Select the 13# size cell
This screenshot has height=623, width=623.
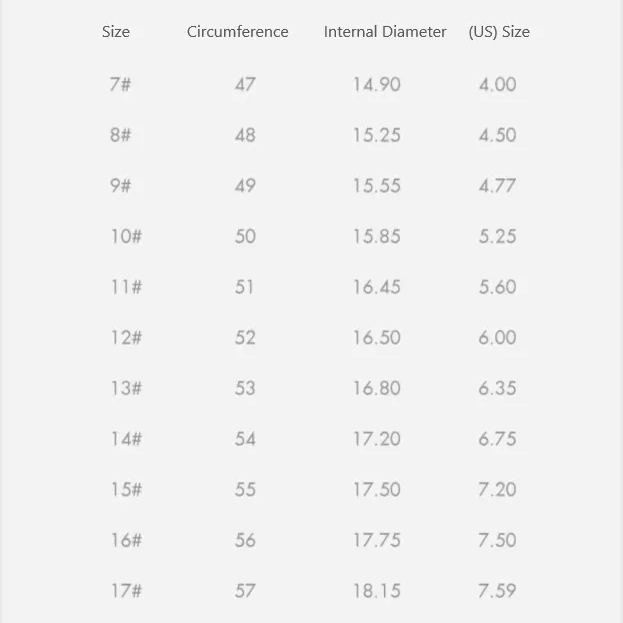point(126,388)
